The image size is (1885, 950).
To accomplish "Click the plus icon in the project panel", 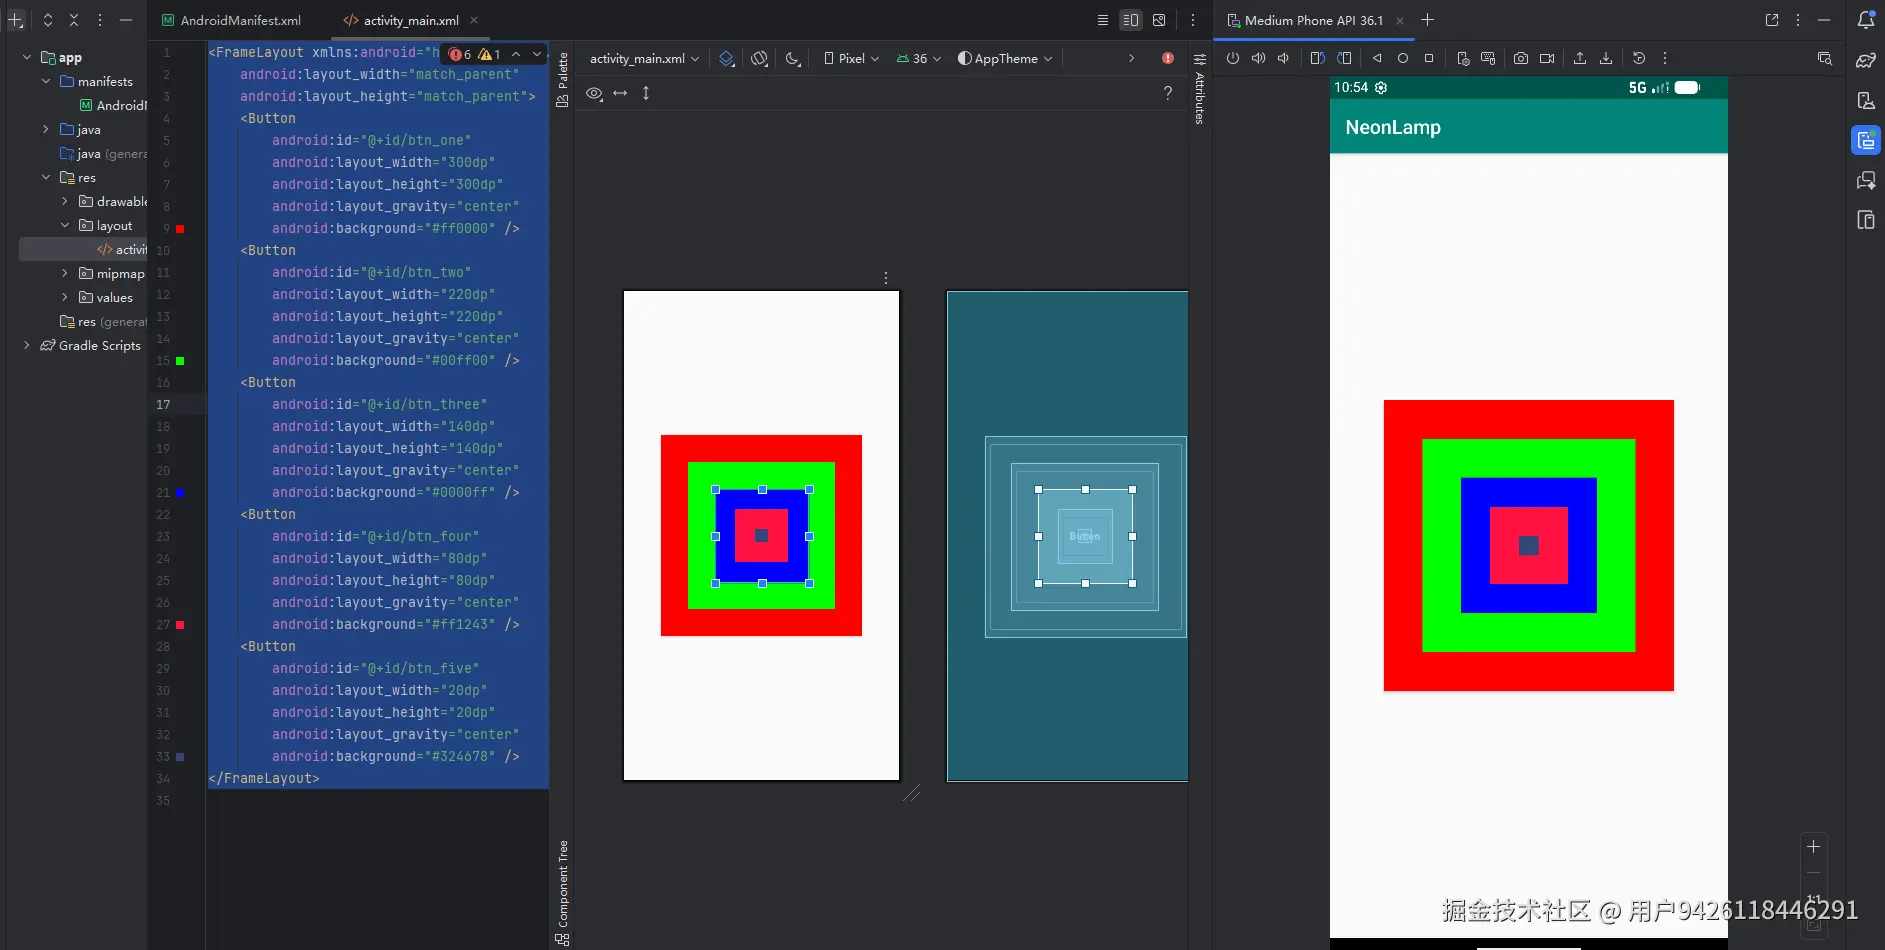I will pos(16,20).
